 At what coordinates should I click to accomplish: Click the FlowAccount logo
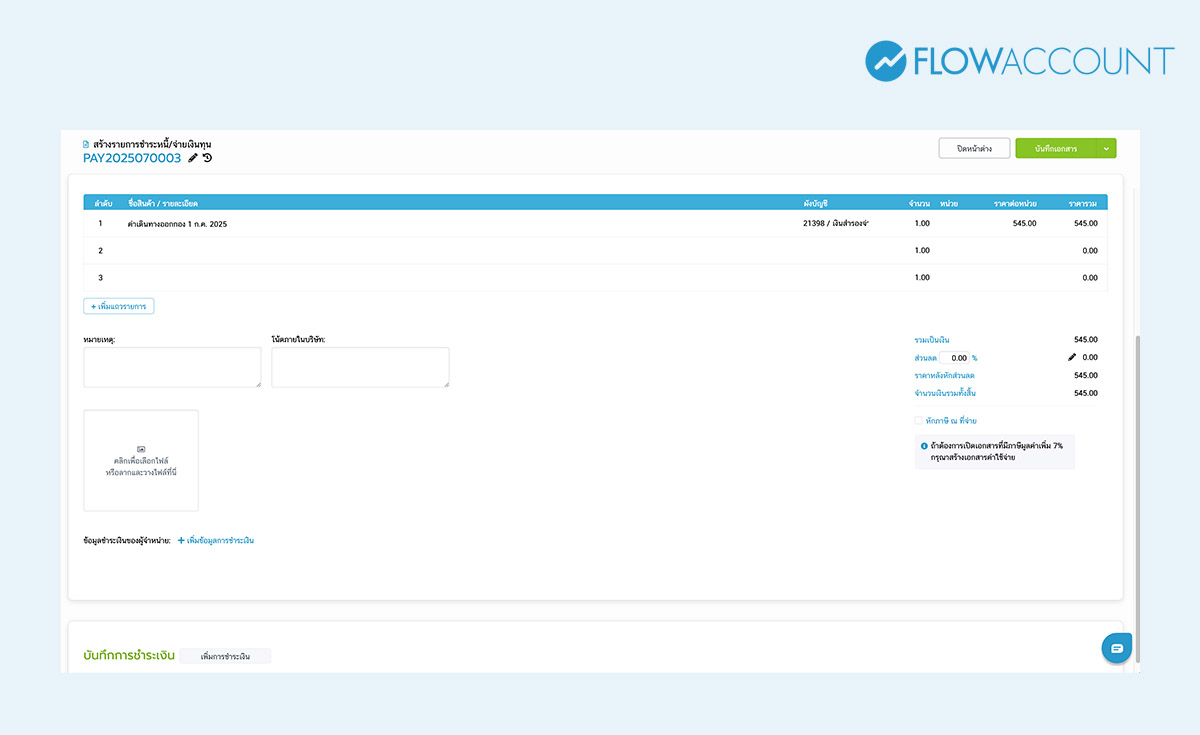pyautogui.click(x=1019, y=61)
